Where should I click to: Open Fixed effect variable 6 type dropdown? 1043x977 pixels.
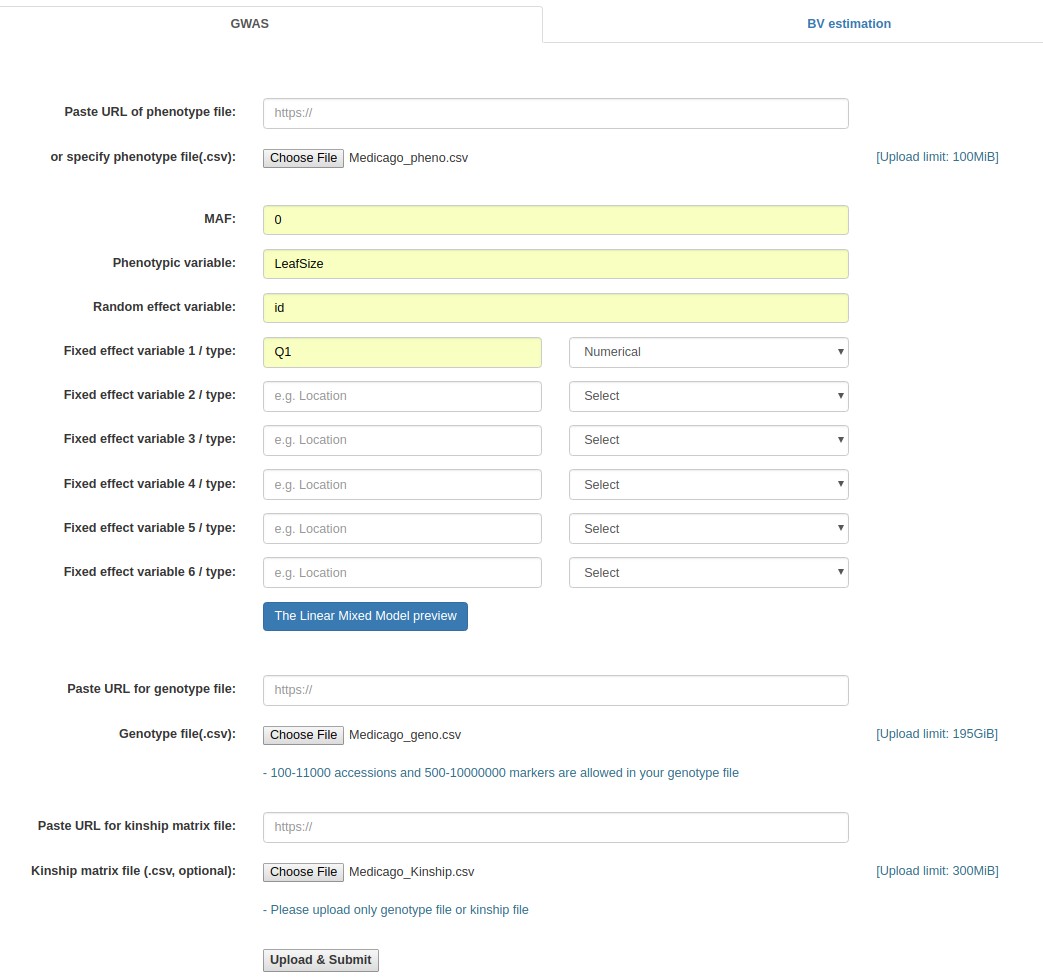click(708, 572)
